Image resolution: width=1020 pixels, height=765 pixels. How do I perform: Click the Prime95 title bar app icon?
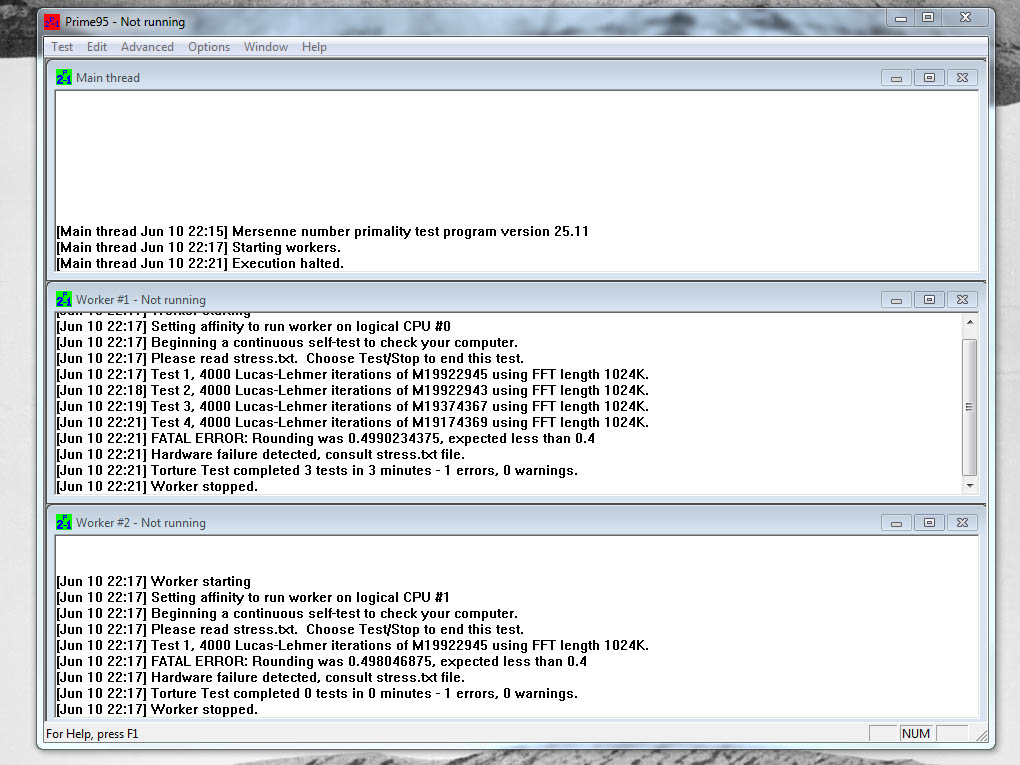(x=52, y=22)
